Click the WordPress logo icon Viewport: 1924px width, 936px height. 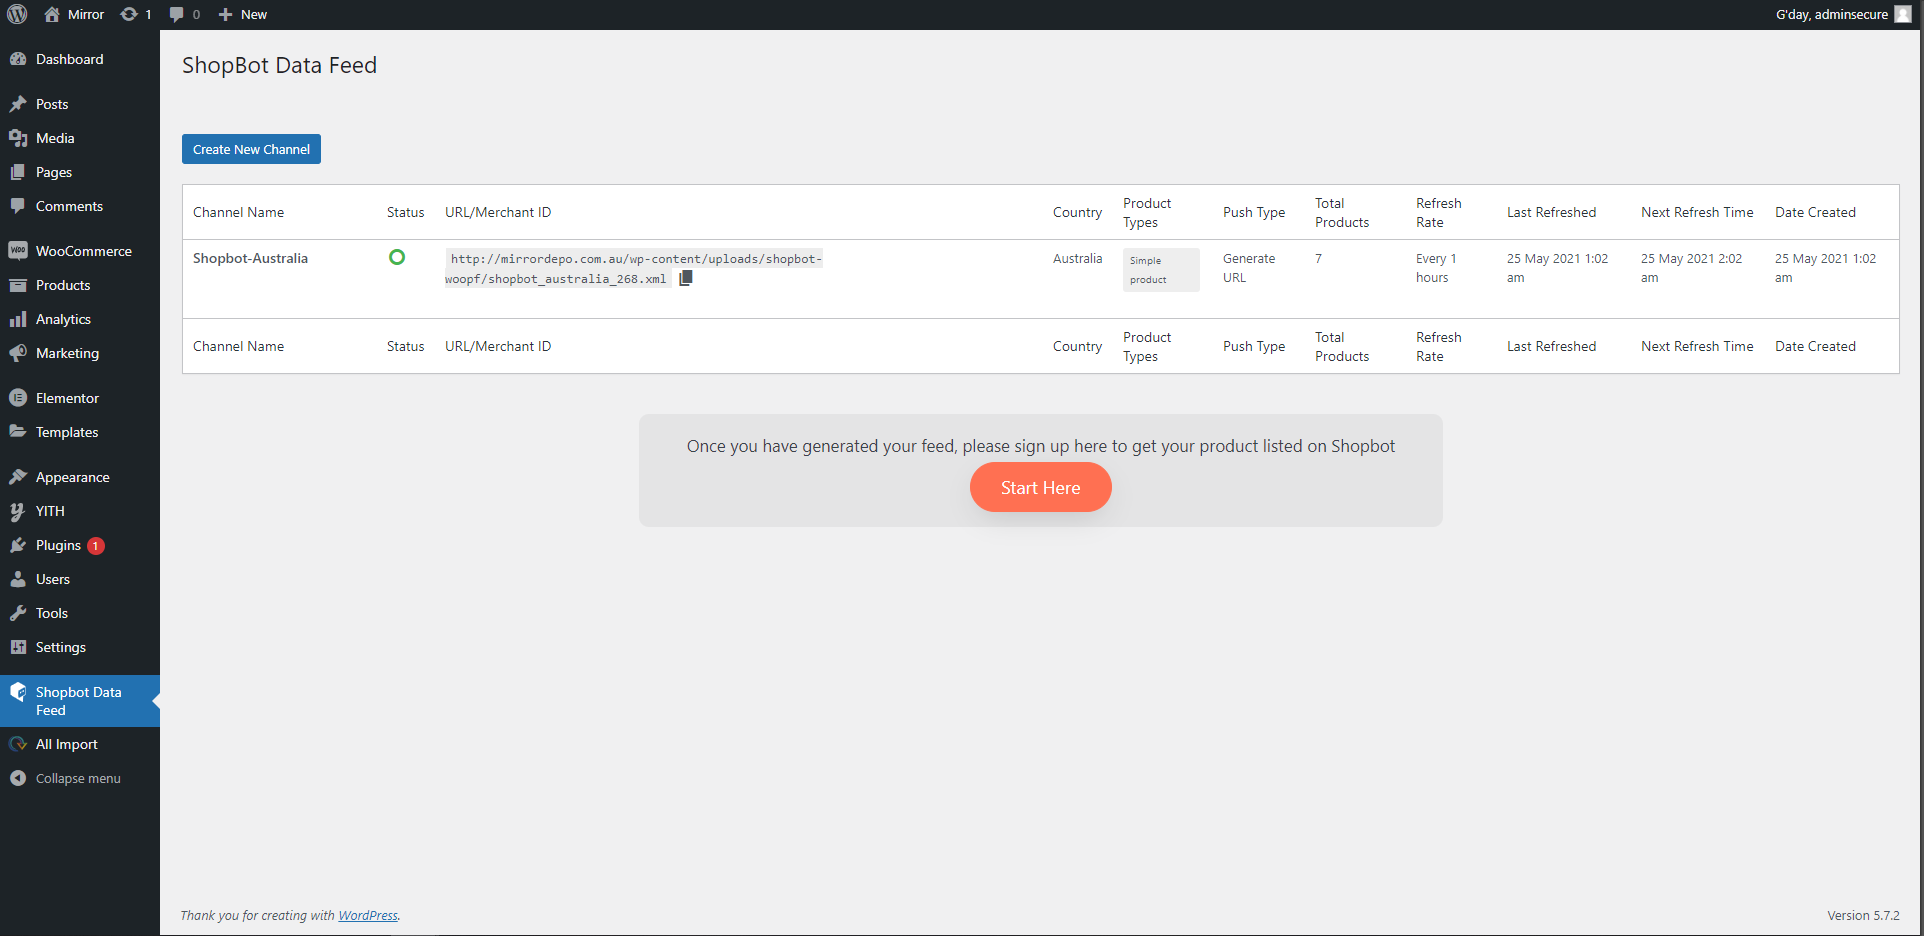click(17, 14)
